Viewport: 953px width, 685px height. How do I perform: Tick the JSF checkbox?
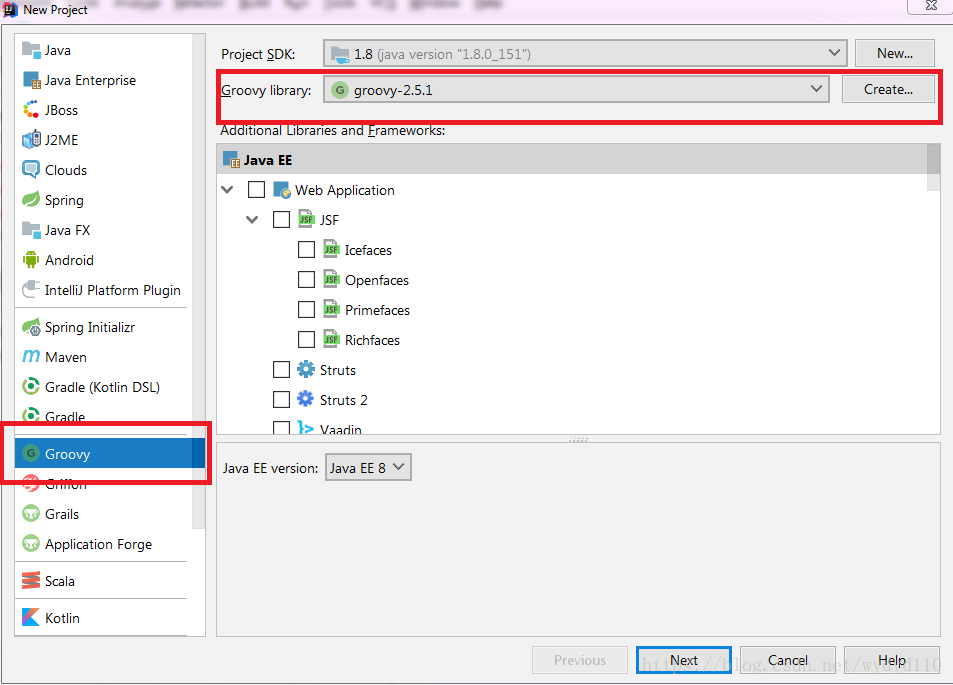281,219
